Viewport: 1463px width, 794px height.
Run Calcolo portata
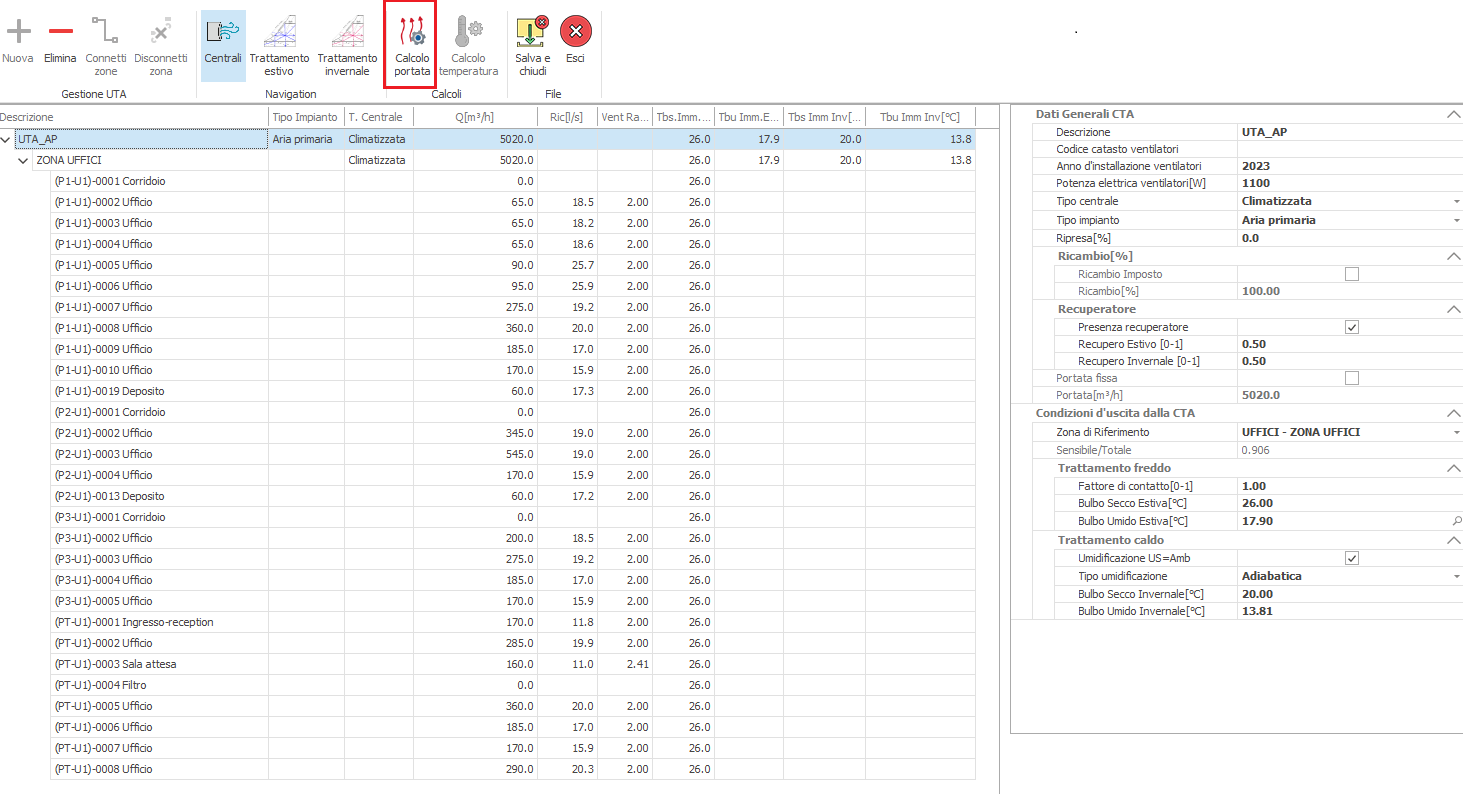(x=411, y=32)
